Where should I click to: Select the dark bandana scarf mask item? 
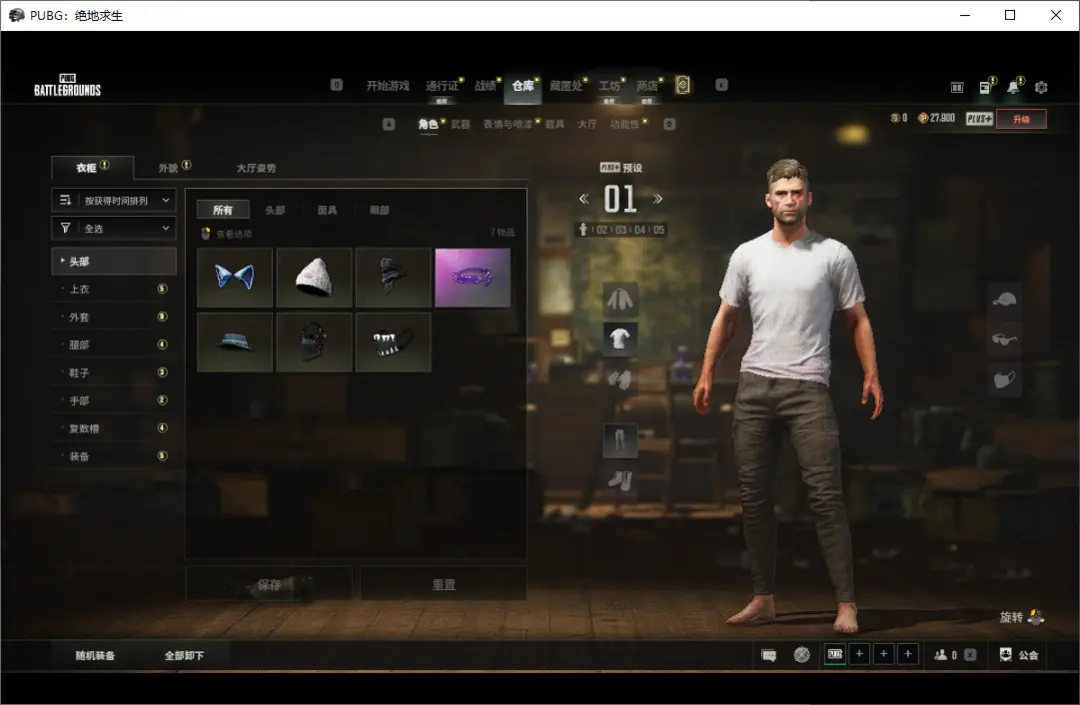[x=393, y=277]
